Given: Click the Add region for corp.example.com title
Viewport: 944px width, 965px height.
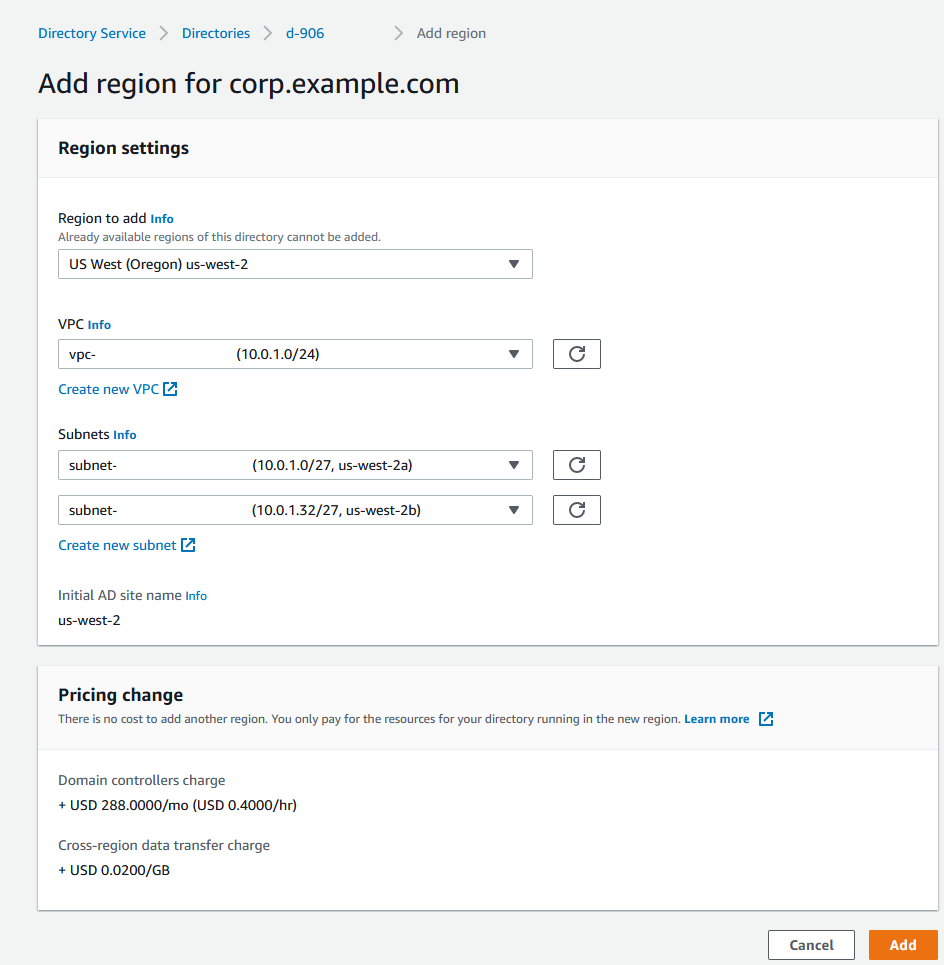Looking at the screenshot, I should coord(249,84).
